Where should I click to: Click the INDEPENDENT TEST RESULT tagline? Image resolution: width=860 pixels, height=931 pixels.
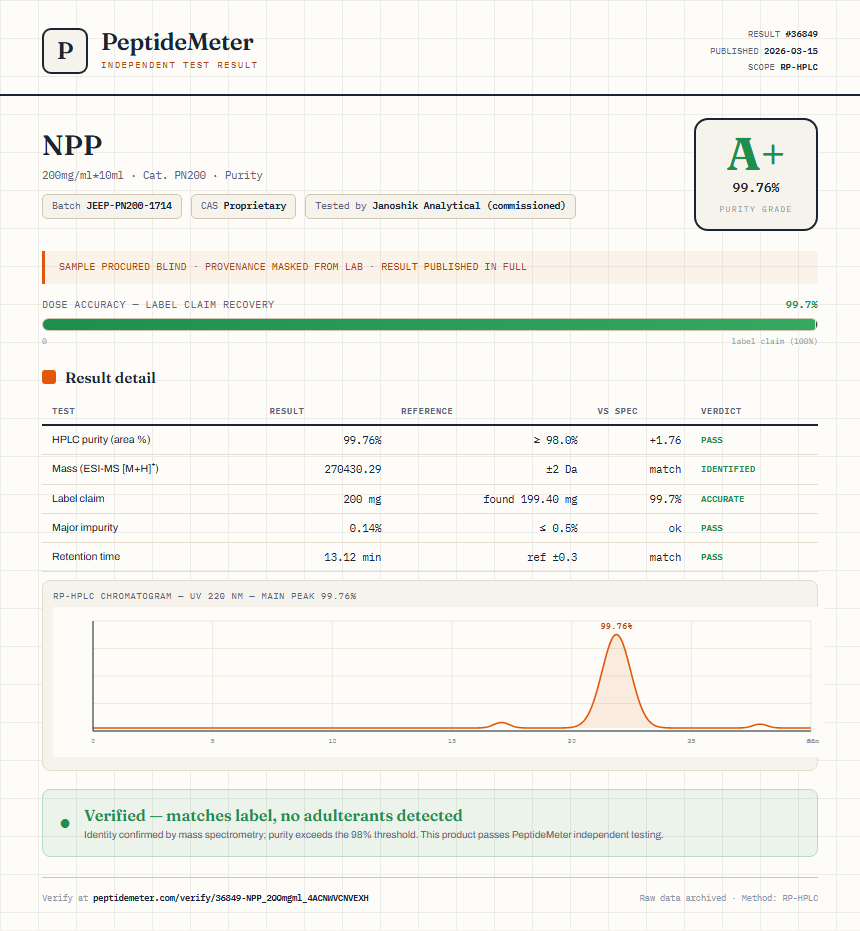179,65
